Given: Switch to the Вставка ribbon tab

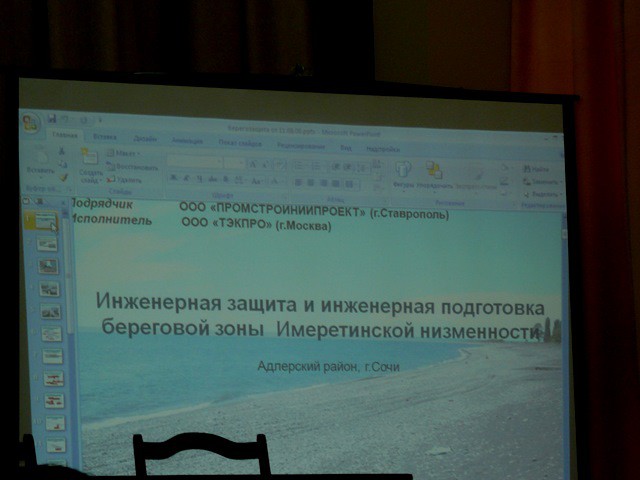Looking at the screenshot, I should coord(104,136).
